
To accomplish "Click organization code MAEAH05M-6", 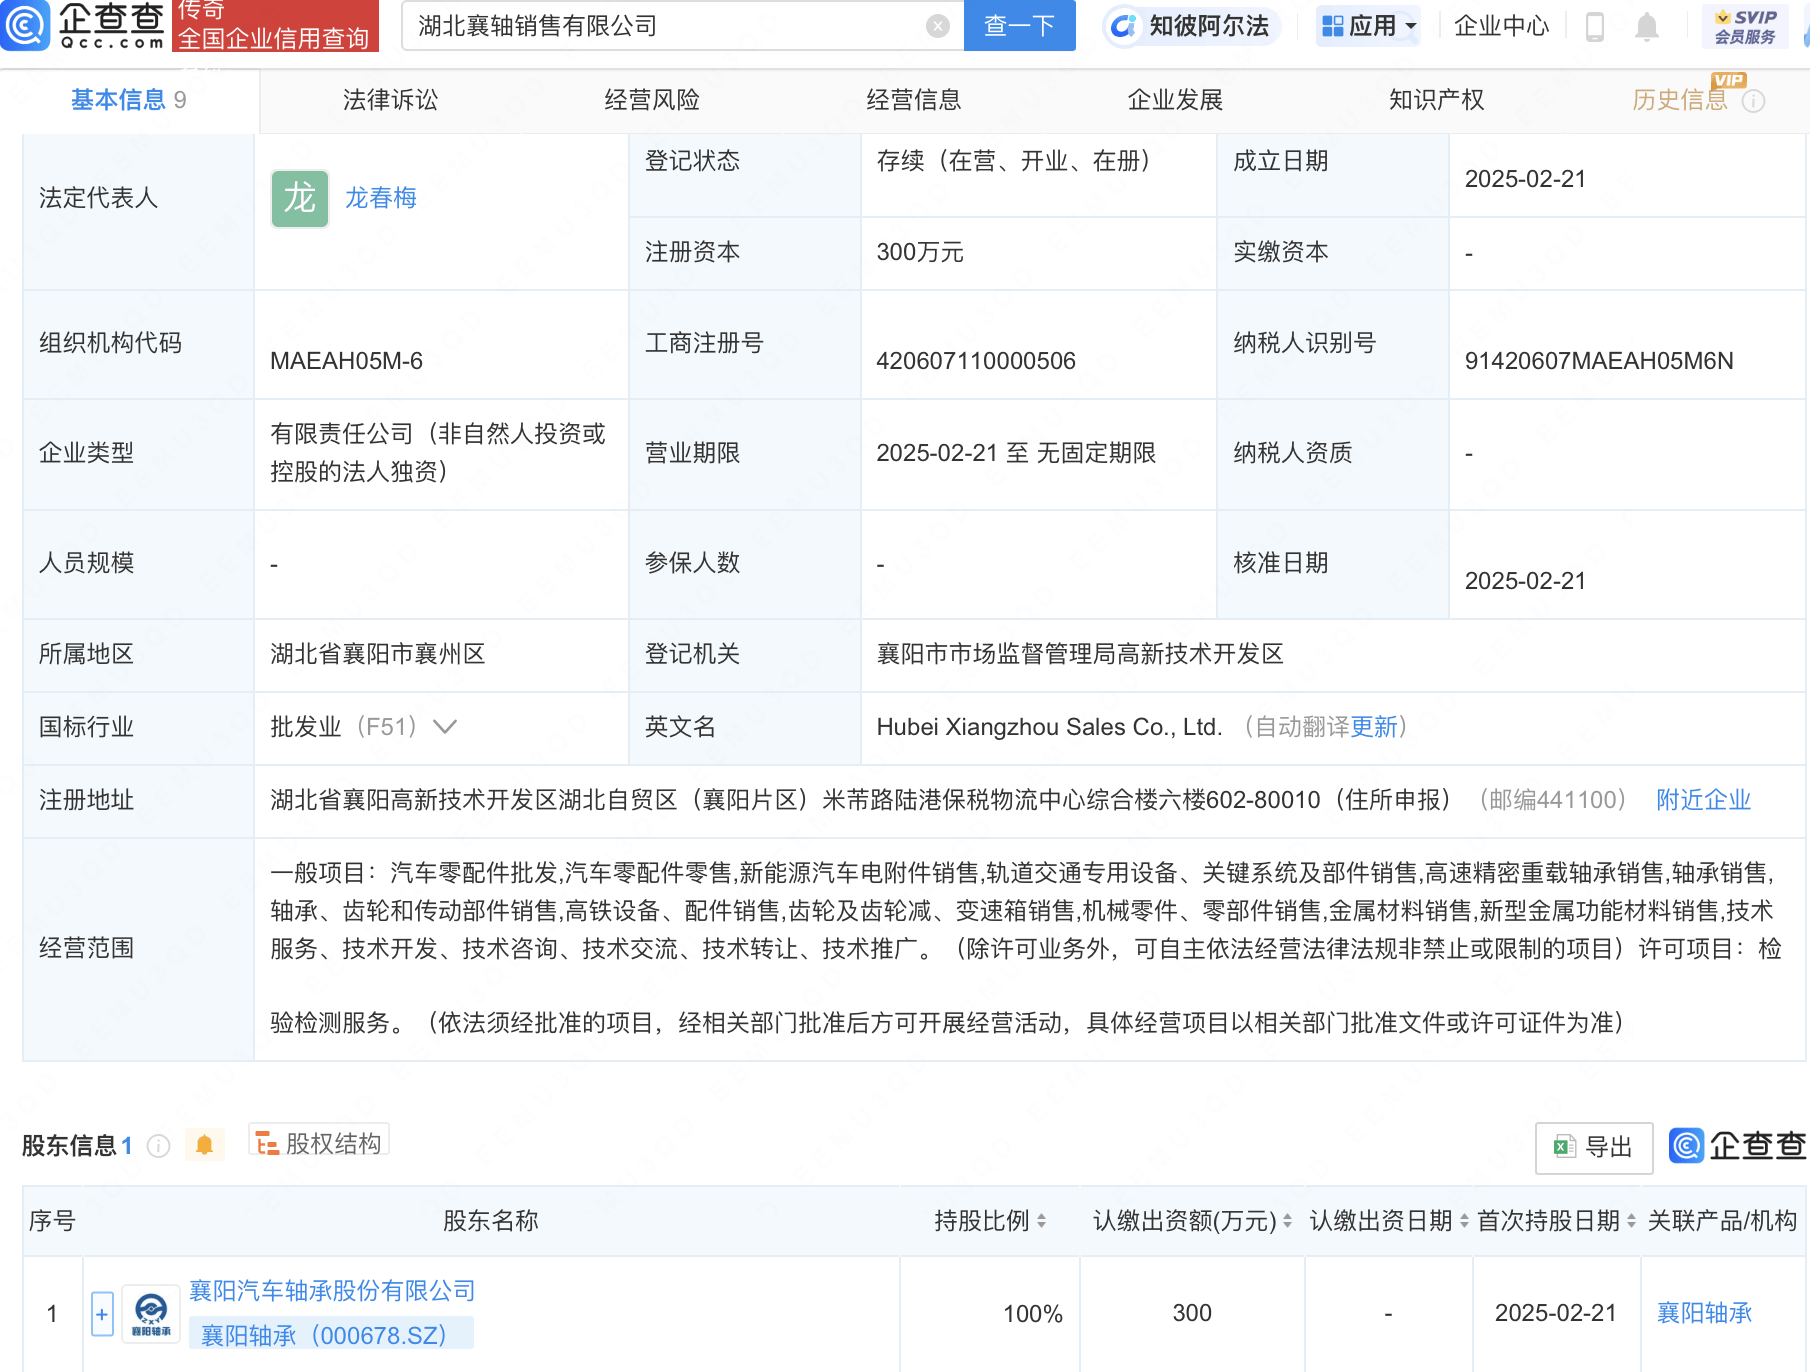I will (x=346, y=361).
